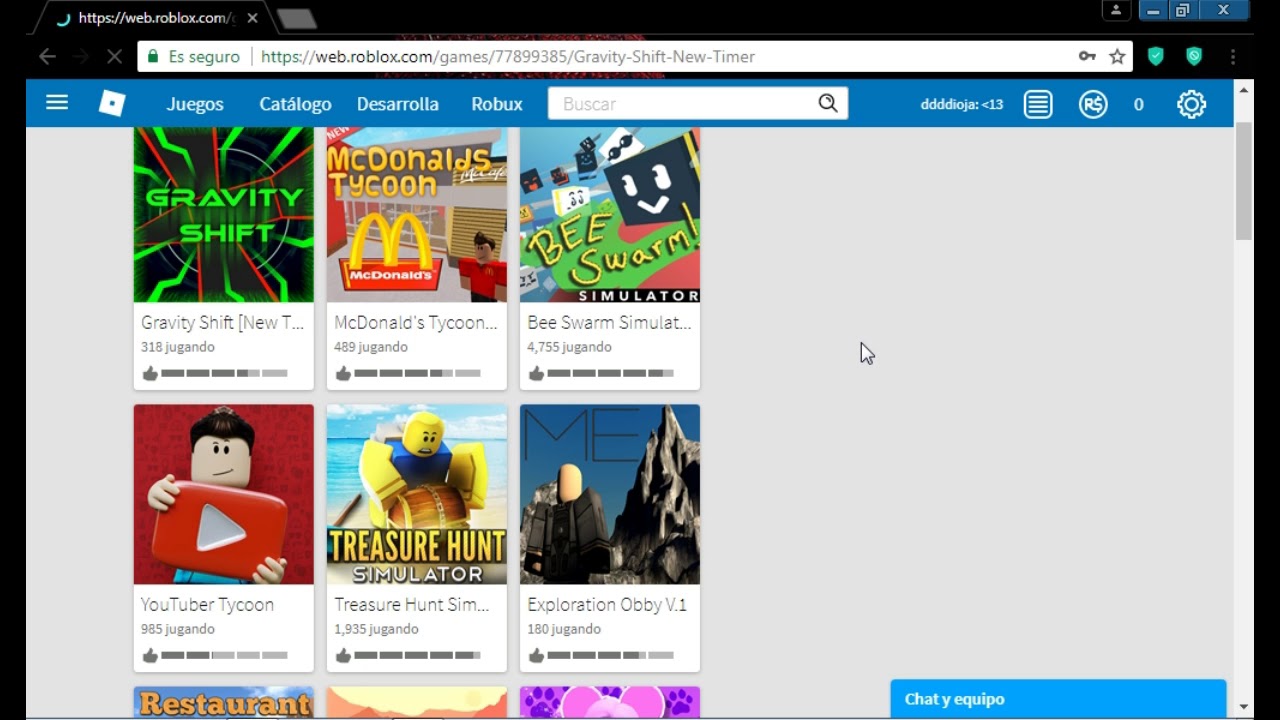The image size is (1280, 720).
Task: Open the Desarrolla menu item
Action: [398, 104]
